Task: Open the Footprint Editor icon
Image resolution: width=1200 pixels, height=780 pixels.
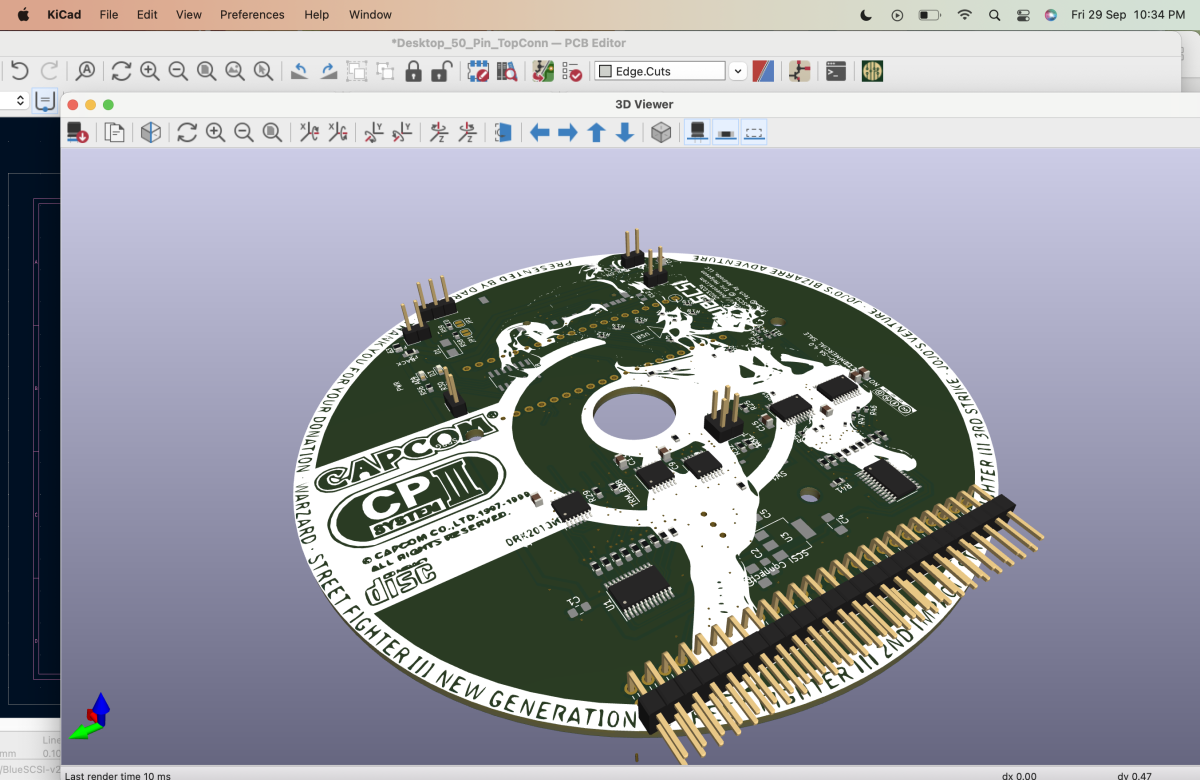Action: pos(478,71)
